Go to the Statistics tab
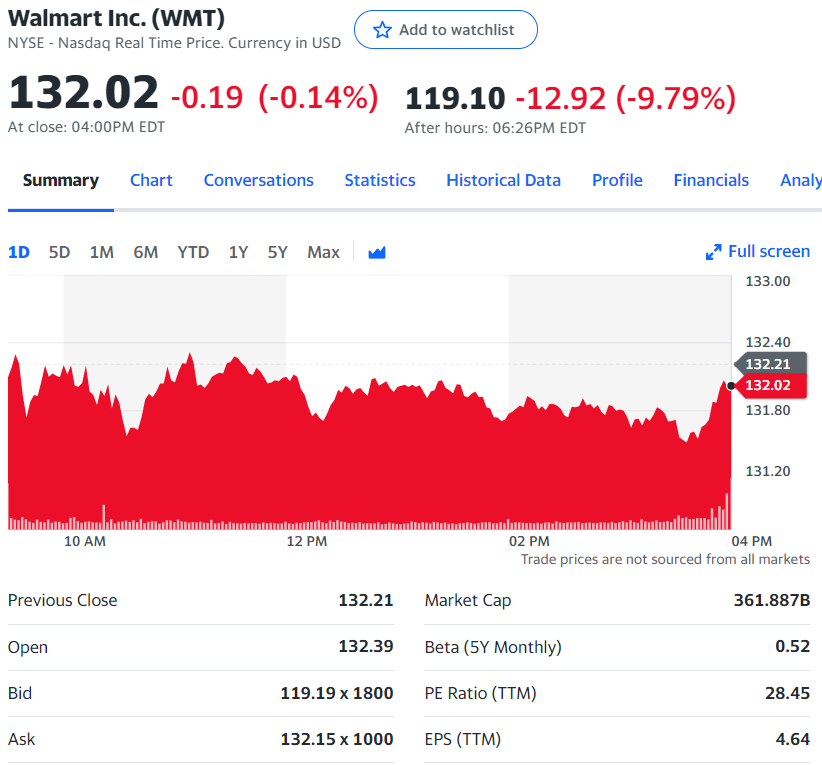The width and height of the screenshot is (822, 765). coord(380,180)
